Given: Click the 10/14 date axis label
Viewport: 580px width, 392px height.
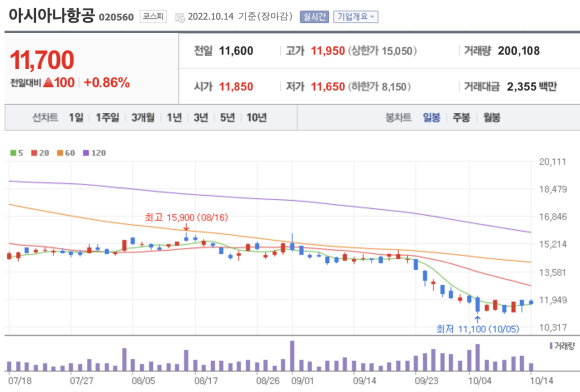Looking at the screenshot, I should tap(541, 381).
